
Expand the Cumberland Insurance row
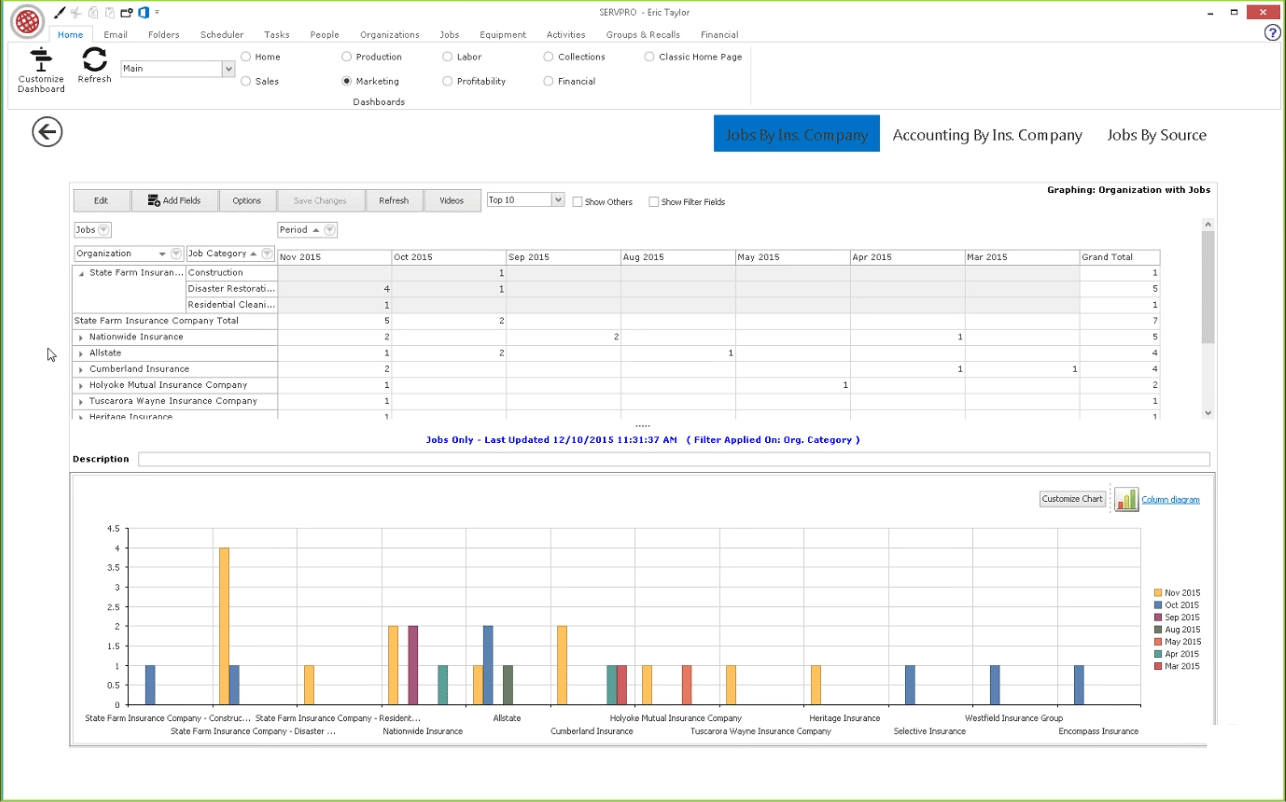(81, 370)
